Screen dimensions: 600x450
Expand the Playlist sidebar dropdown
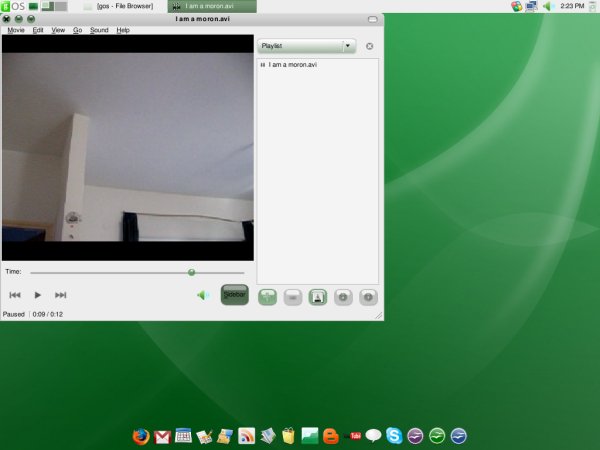tap(307, 46)
